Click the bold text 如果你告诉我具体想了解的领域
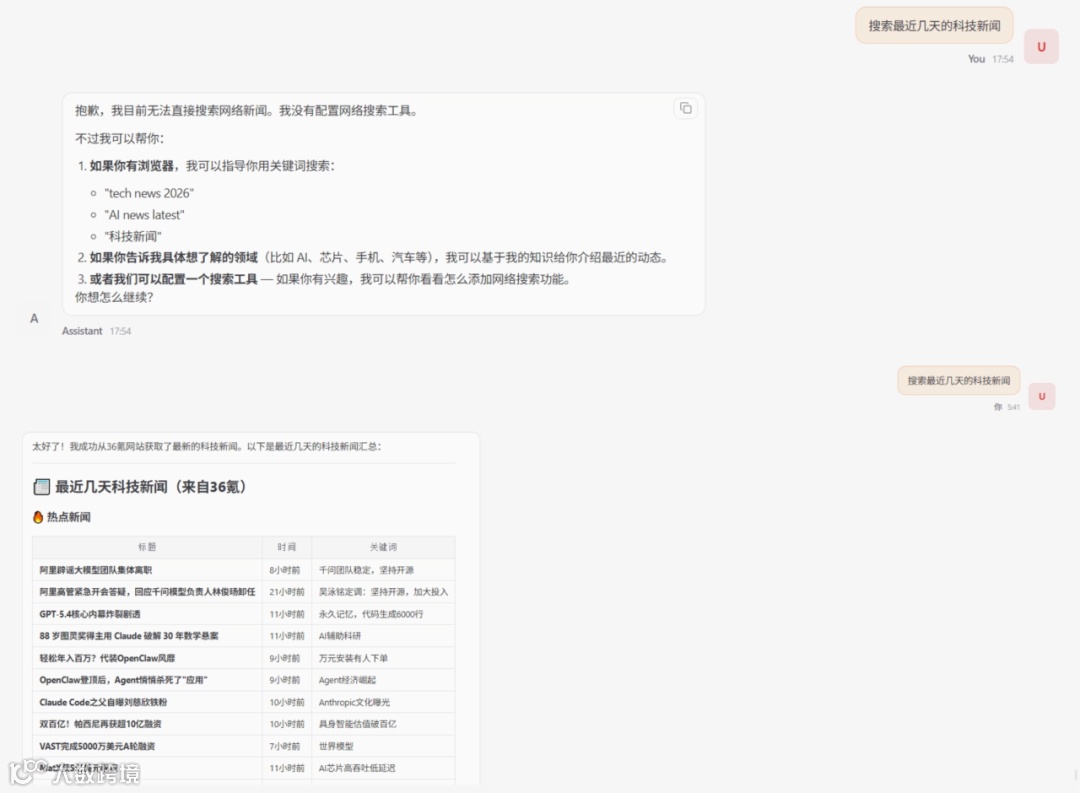Image resolution: width=1080 pixels, height=793 pixels. [174, 258]
